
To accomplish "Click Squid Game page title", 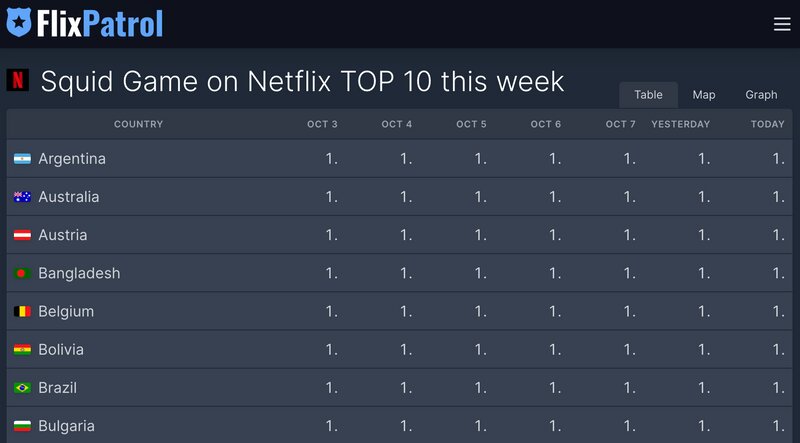I will [303, 81].
